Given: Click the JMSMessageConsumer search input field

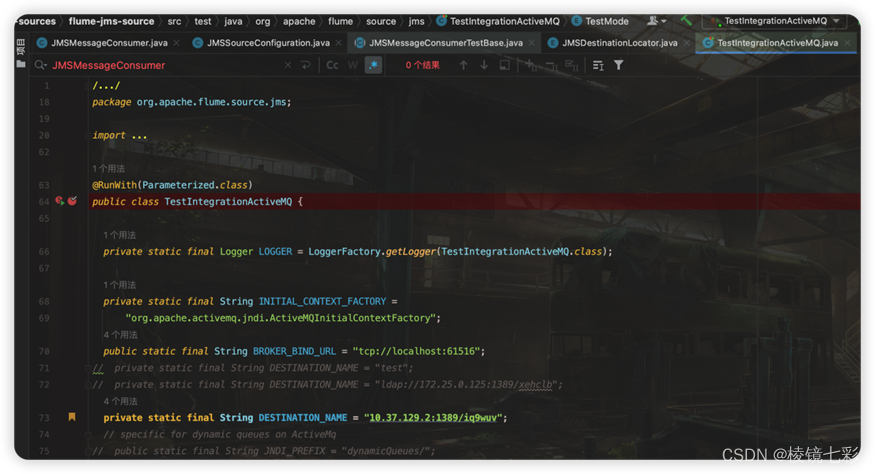Looking at the screenshot, I should point(165,65).
